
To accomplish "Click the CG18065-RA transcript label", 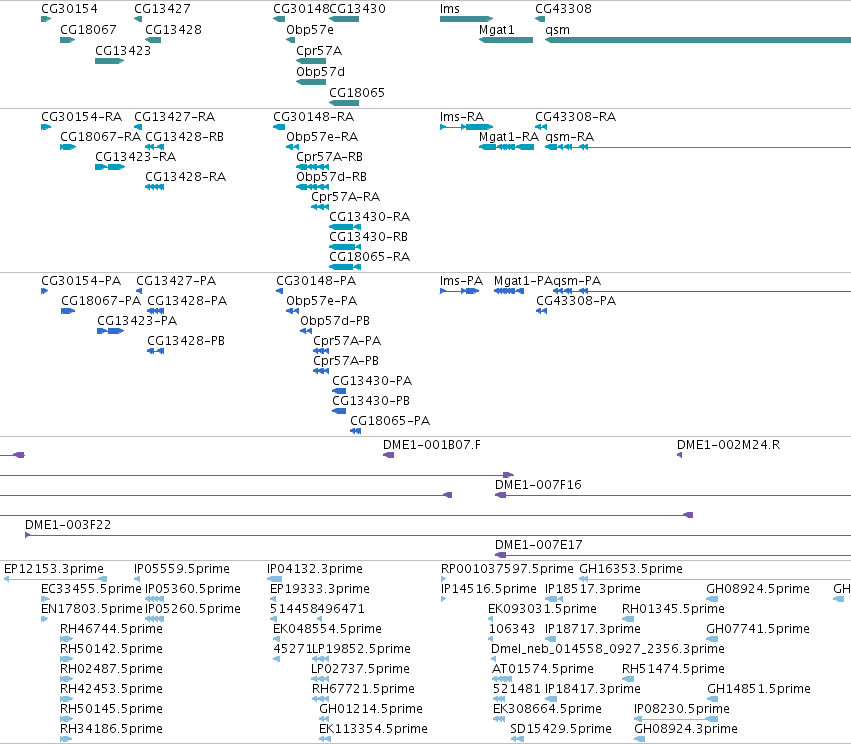I will (370, 257).
